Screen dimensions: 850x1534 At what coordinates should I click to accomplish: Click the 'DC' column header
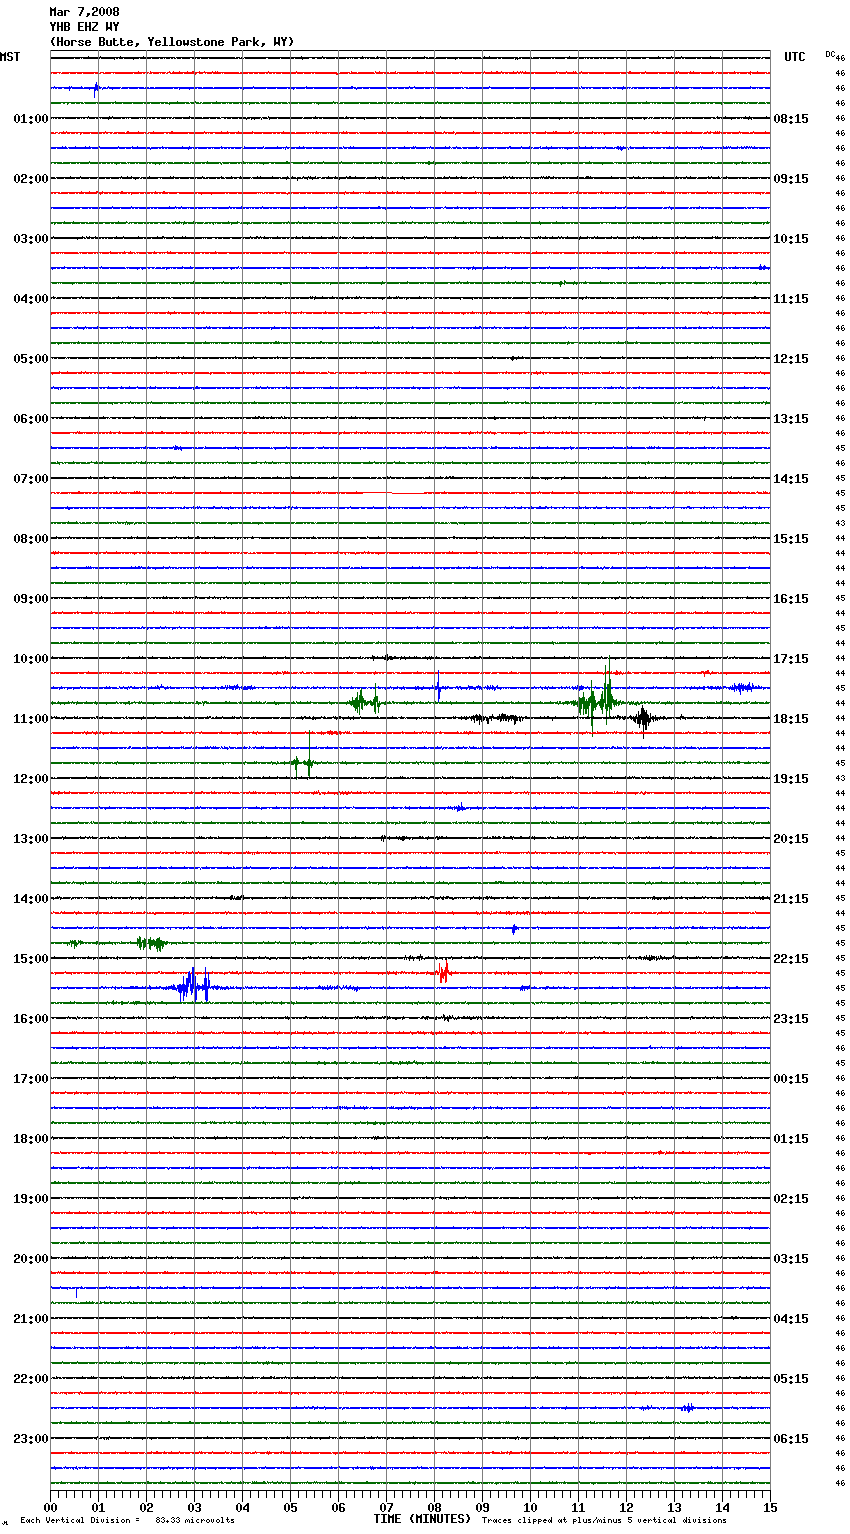pos(830,54)
